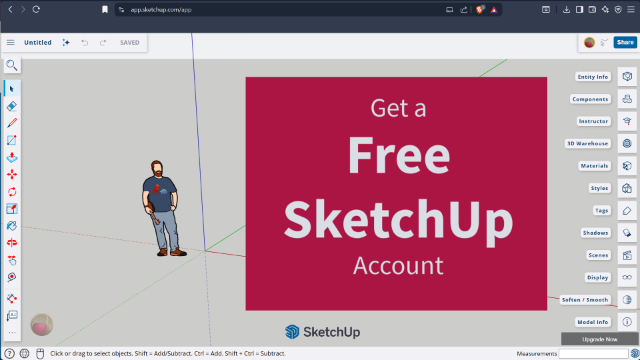Viewport: 640px width, 360px height.
Task: Open the Styles panel icon
Action: [x=627, y=188]
